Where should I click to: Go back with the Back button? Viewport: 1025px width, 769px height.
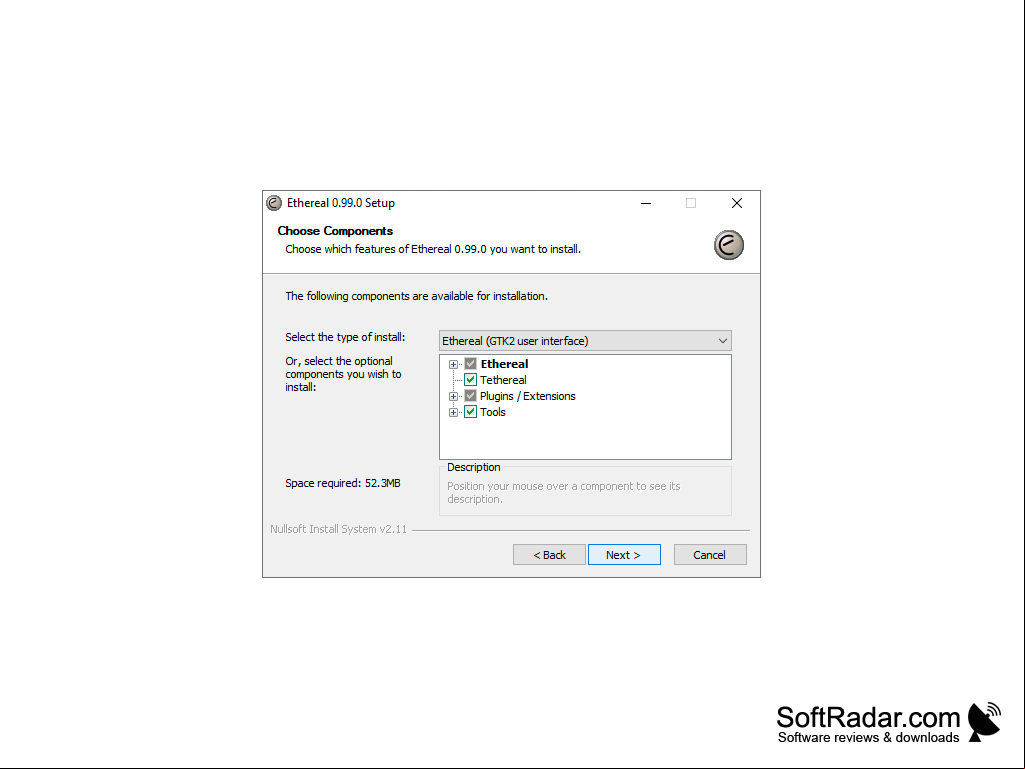(549, 555)
